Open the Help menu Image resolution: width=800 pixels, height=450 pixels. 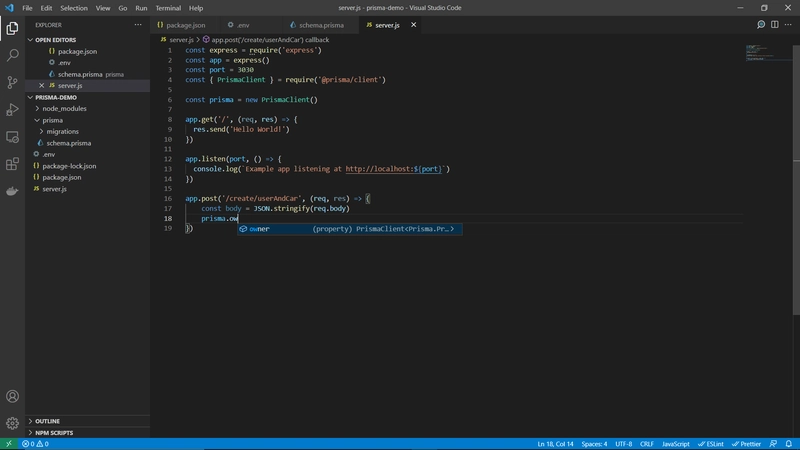(196, 8)
